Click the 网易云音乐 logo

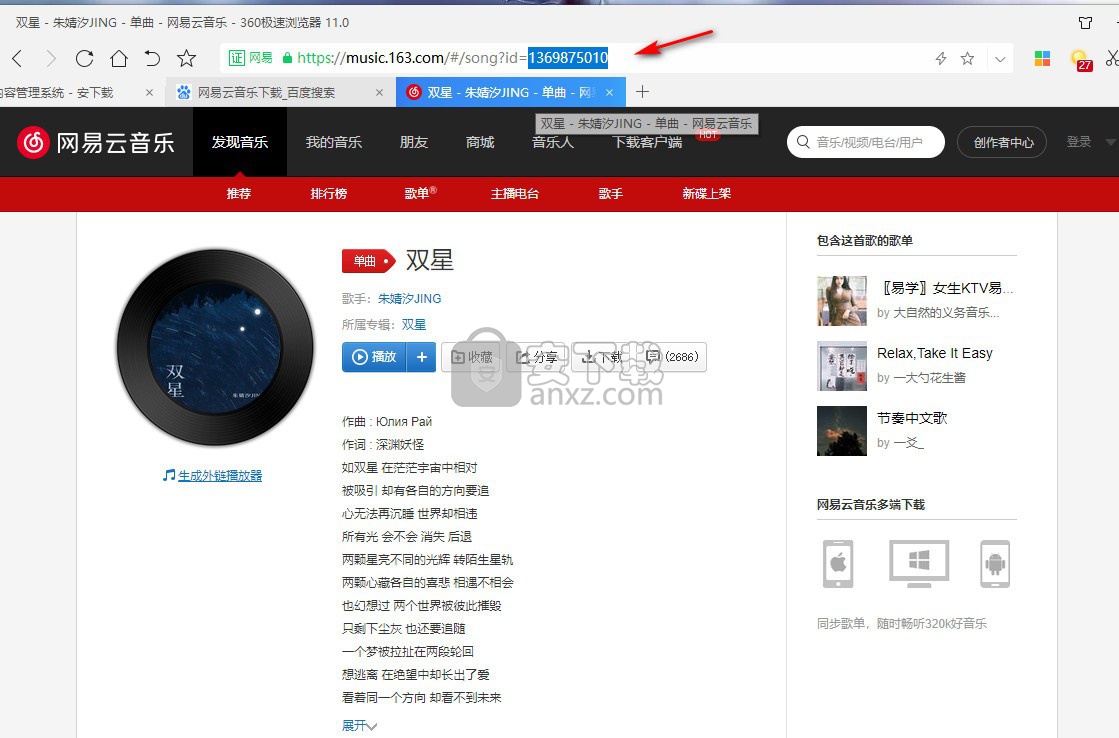click(96, 143)
